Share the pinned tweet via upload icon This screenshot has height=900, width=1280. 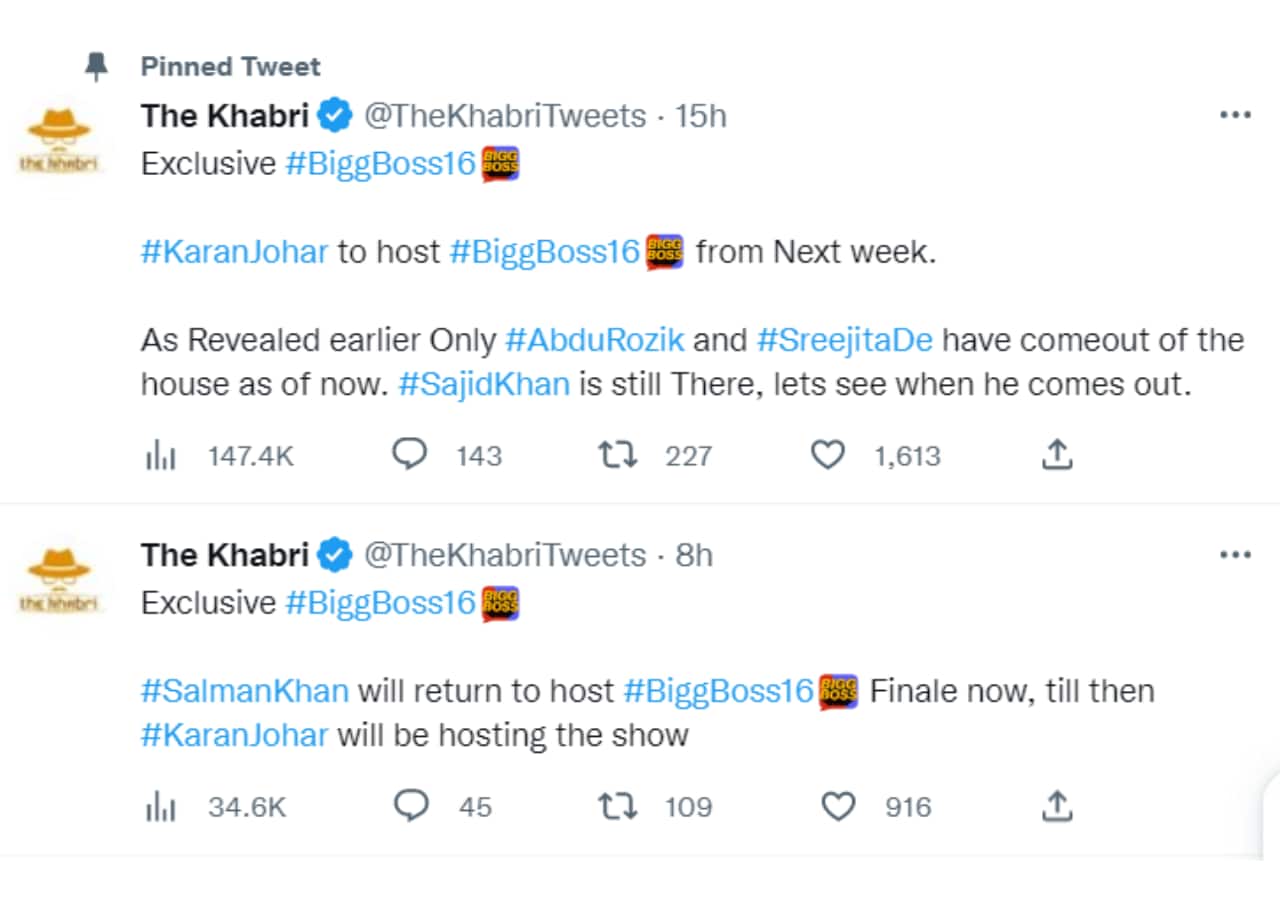coord(1057,456)
